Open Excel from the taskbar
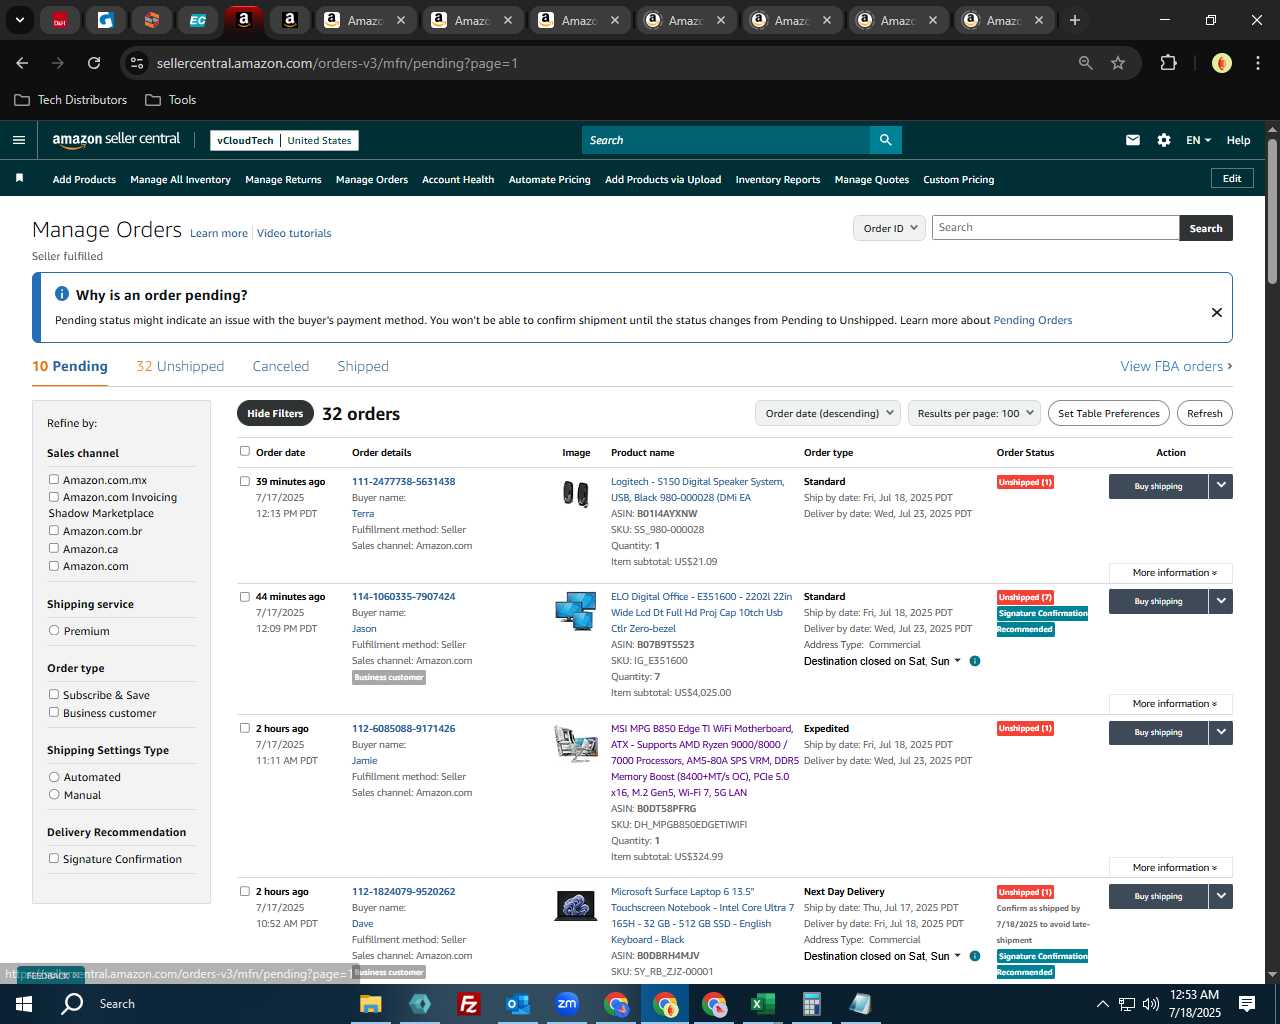 tap(762, 1004)
